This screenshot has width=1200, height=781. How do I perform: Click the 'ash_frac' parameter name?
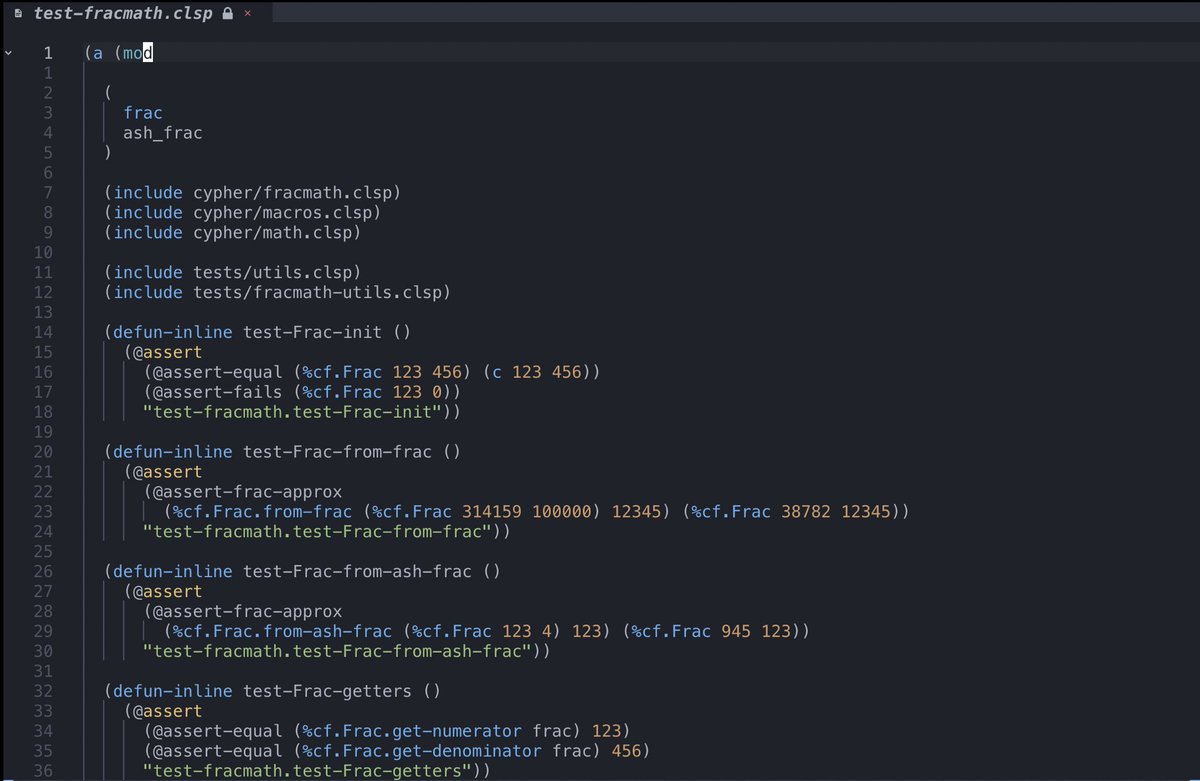(162, 132)
